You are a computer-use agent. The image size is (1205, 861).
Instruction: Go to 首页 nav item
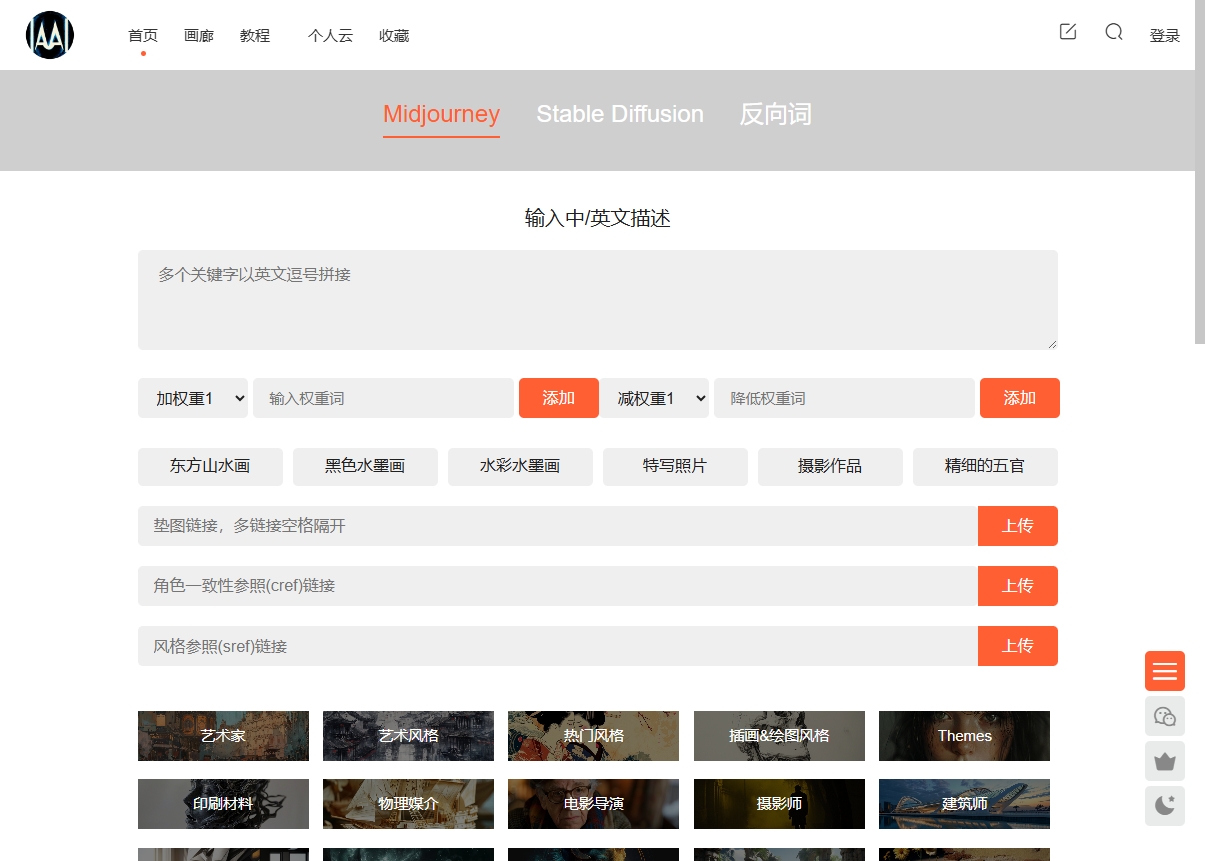[x=143, y=36]
